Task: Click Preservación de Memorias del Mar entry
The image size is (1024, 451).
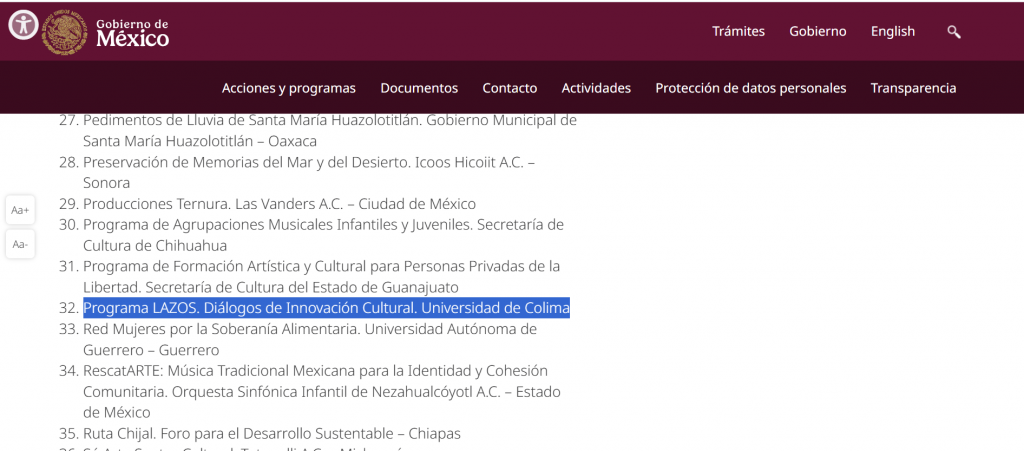Action: tap(308, 162)
